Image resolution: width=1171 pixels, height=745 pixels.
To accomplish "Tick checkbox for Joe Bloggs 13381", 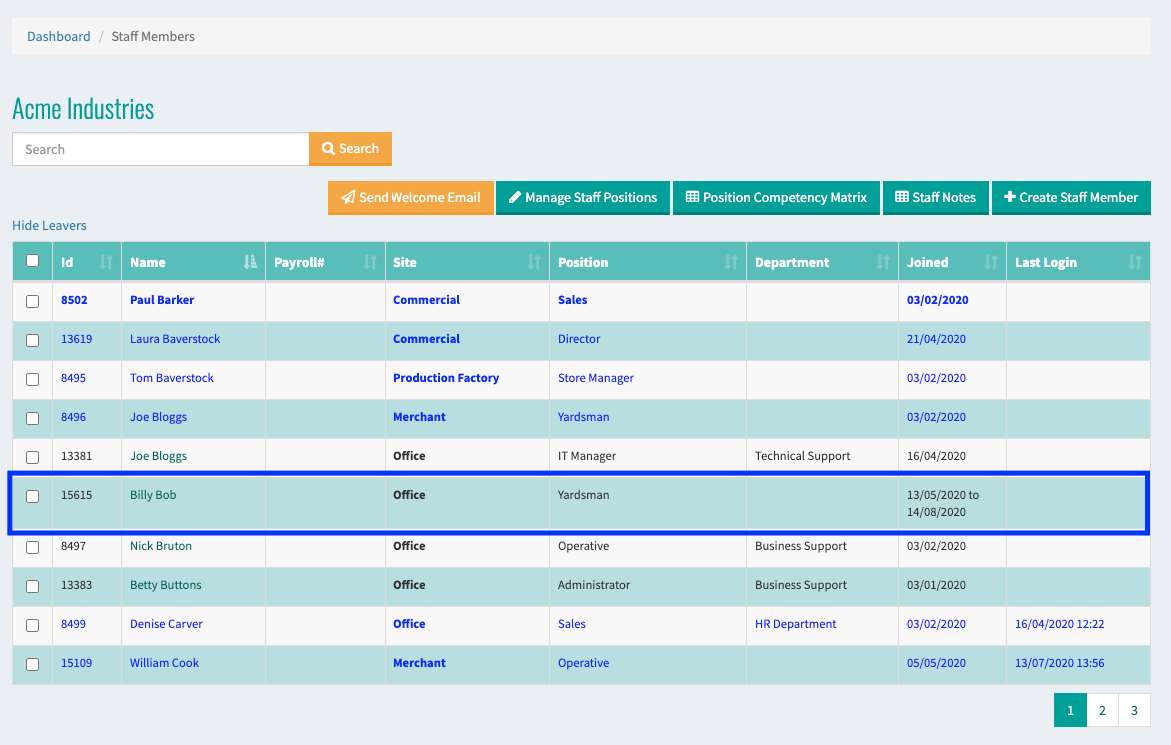I will (32, 457).
